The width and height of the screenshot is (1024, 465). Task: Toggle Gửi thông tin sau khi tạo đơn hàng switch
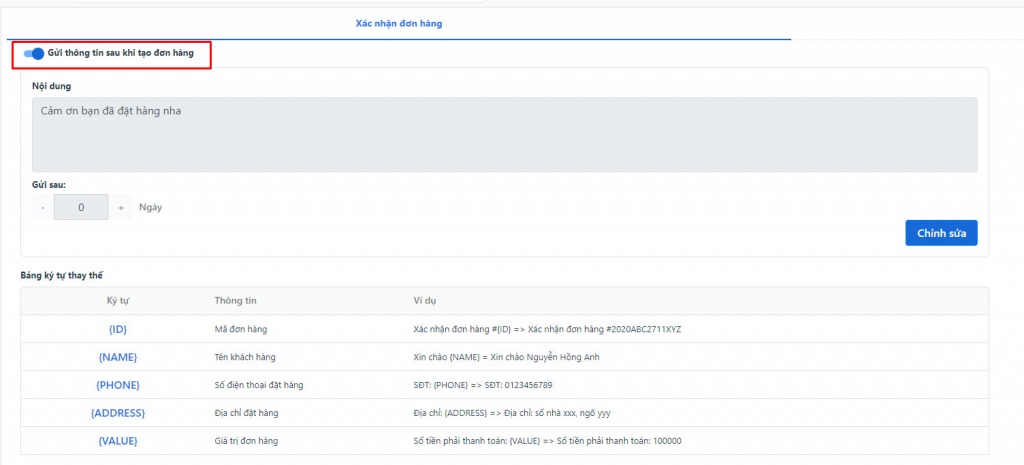tap(34, 53)
